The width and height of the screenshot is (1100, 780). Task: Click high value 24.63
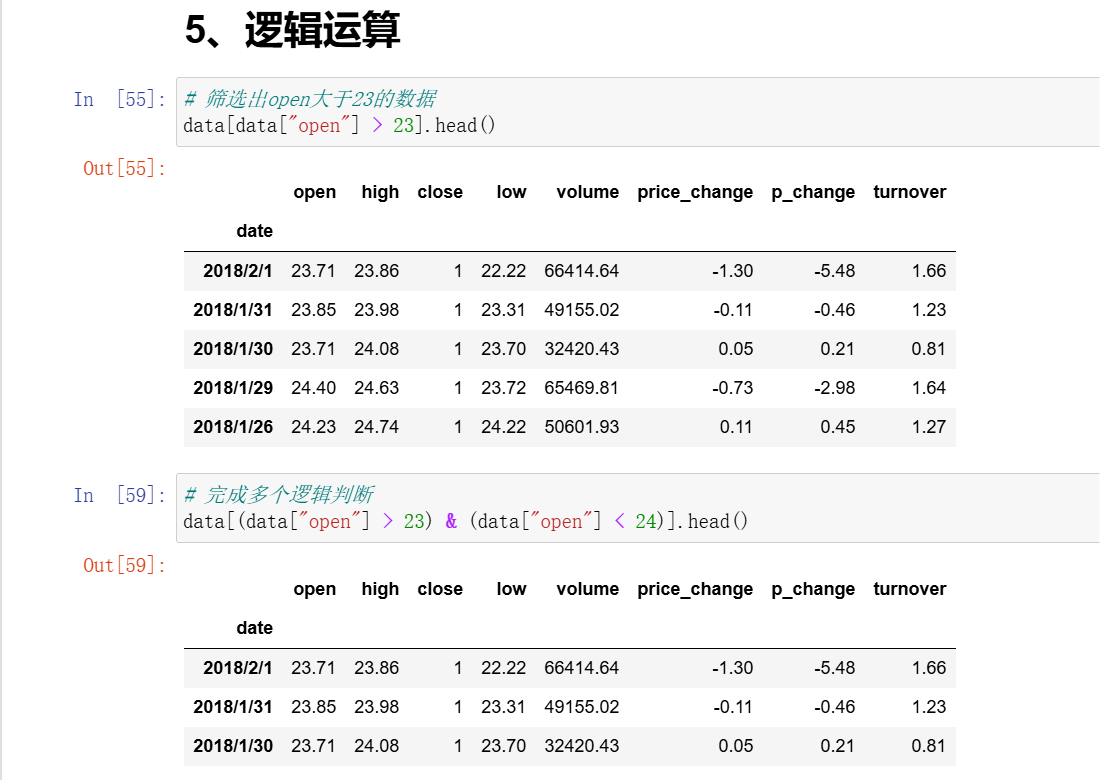click(377, 388)
